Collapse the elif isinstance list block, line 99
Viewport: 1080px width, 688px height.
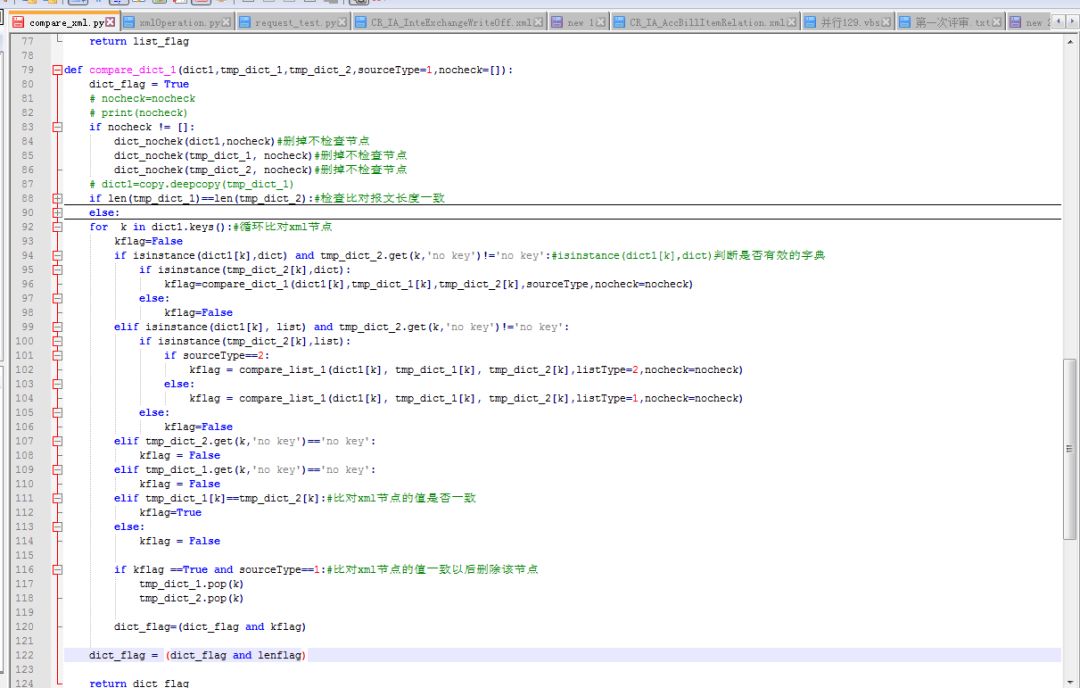point(57,327)
